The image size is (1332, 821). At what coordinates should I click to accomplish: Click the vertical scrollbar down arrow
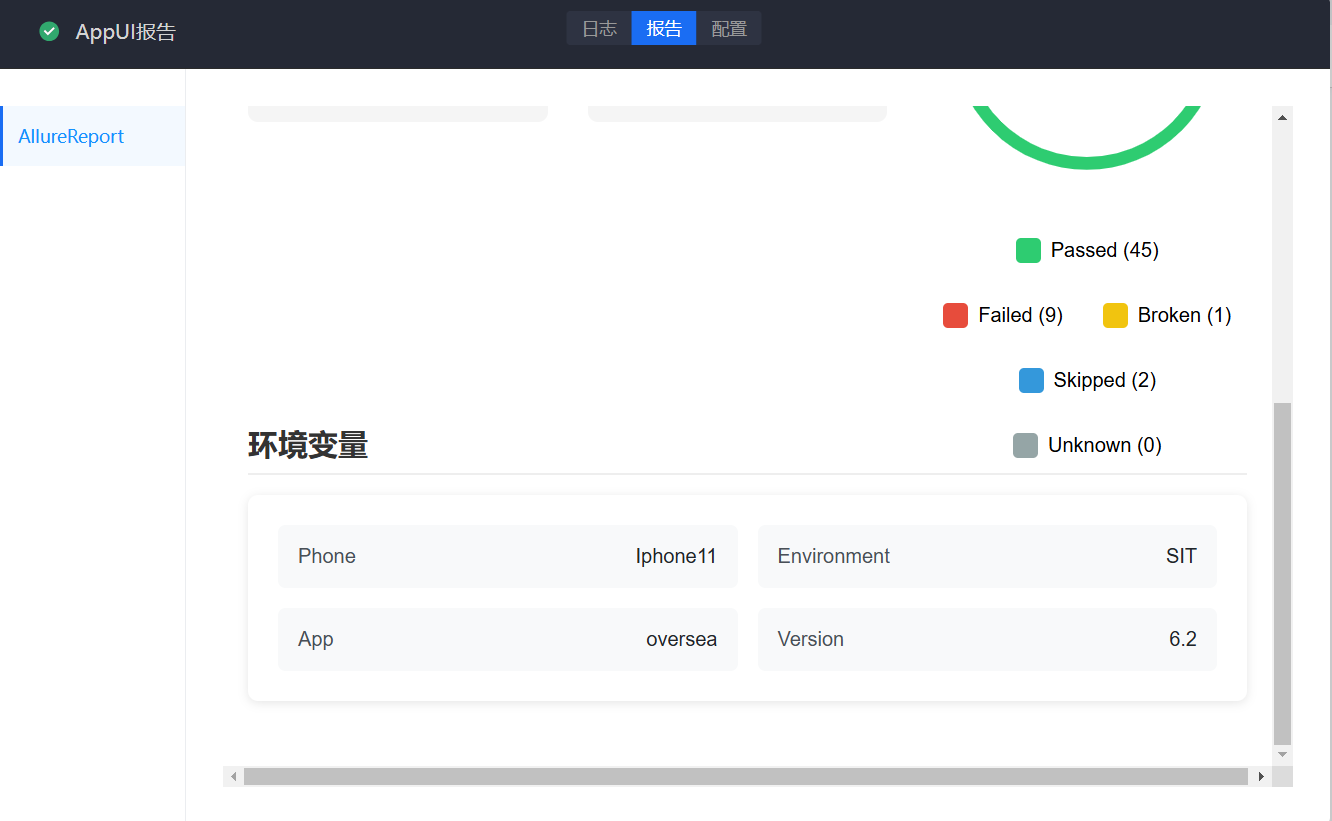point(1283,754)
